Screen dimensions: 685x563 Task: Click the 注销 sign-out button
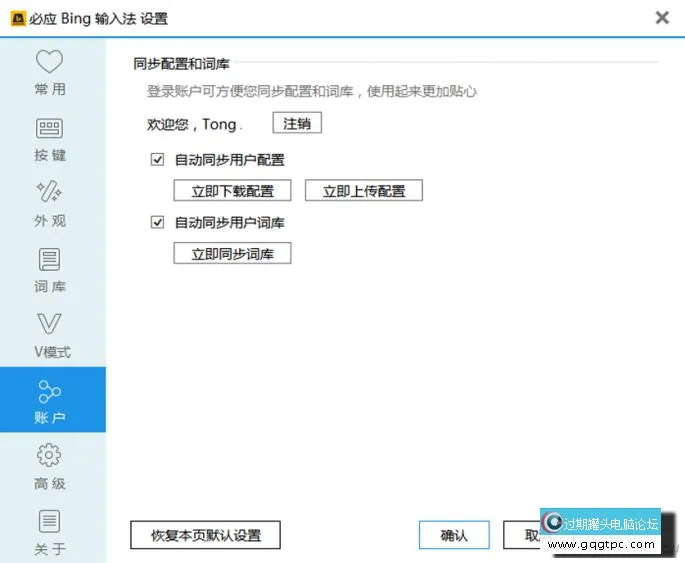tap(297, 123)
